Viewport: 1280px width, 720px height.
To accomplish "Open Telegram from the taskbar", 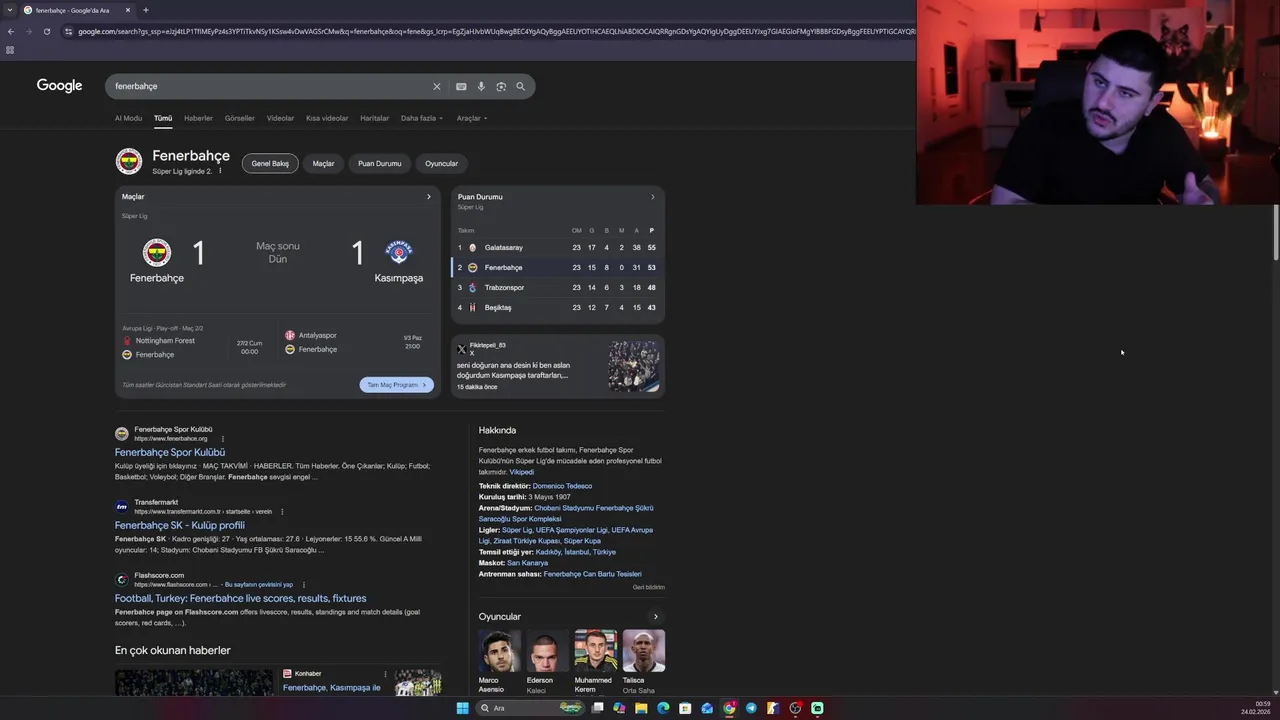I will coord(751,708).
